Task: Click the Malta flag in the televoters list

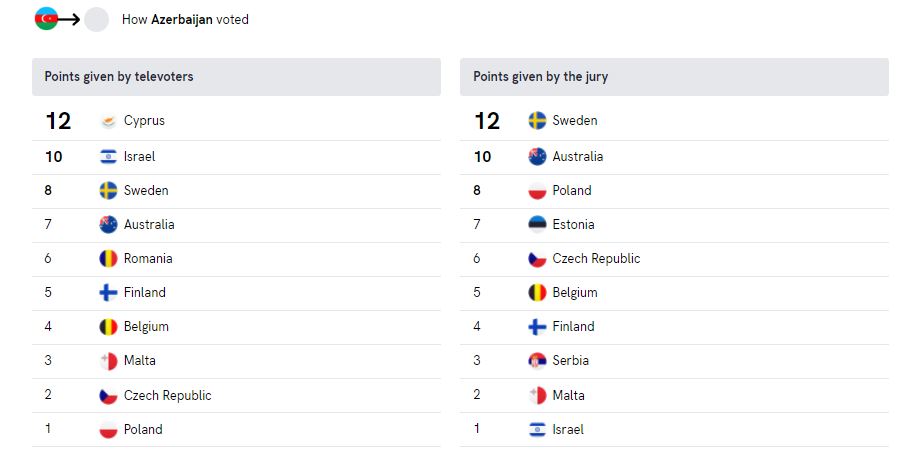Action: coord(108,361)
